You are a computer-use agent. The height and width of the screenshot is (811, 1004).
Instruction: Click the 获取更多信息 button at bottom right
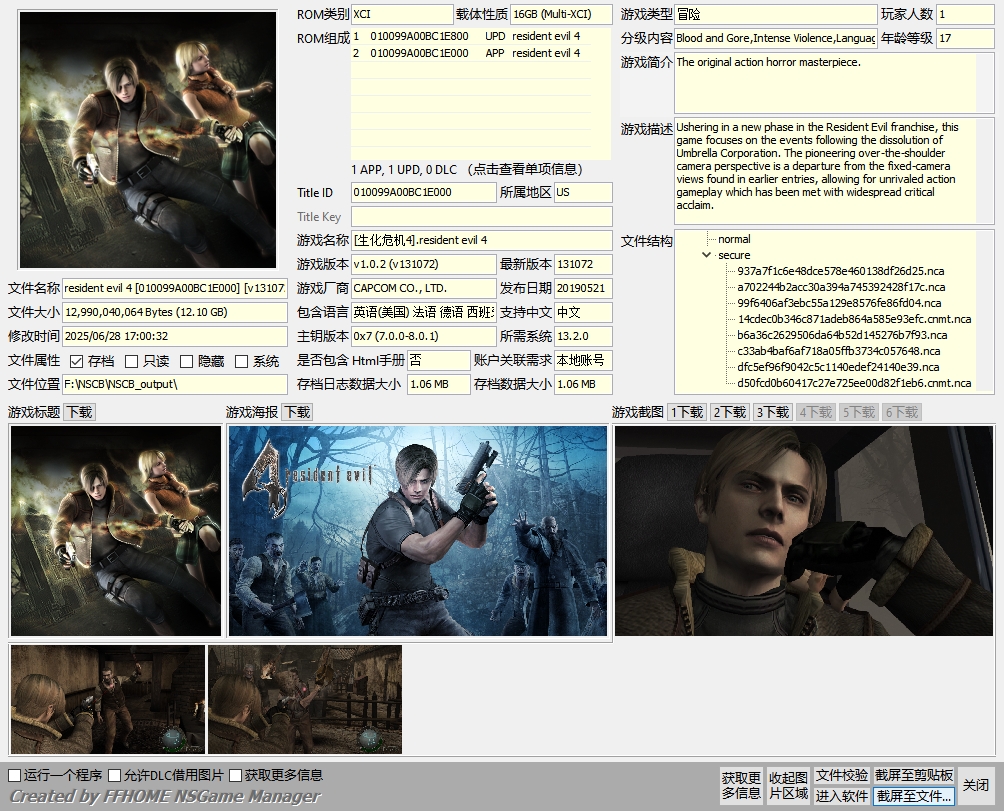click(741, 785)
